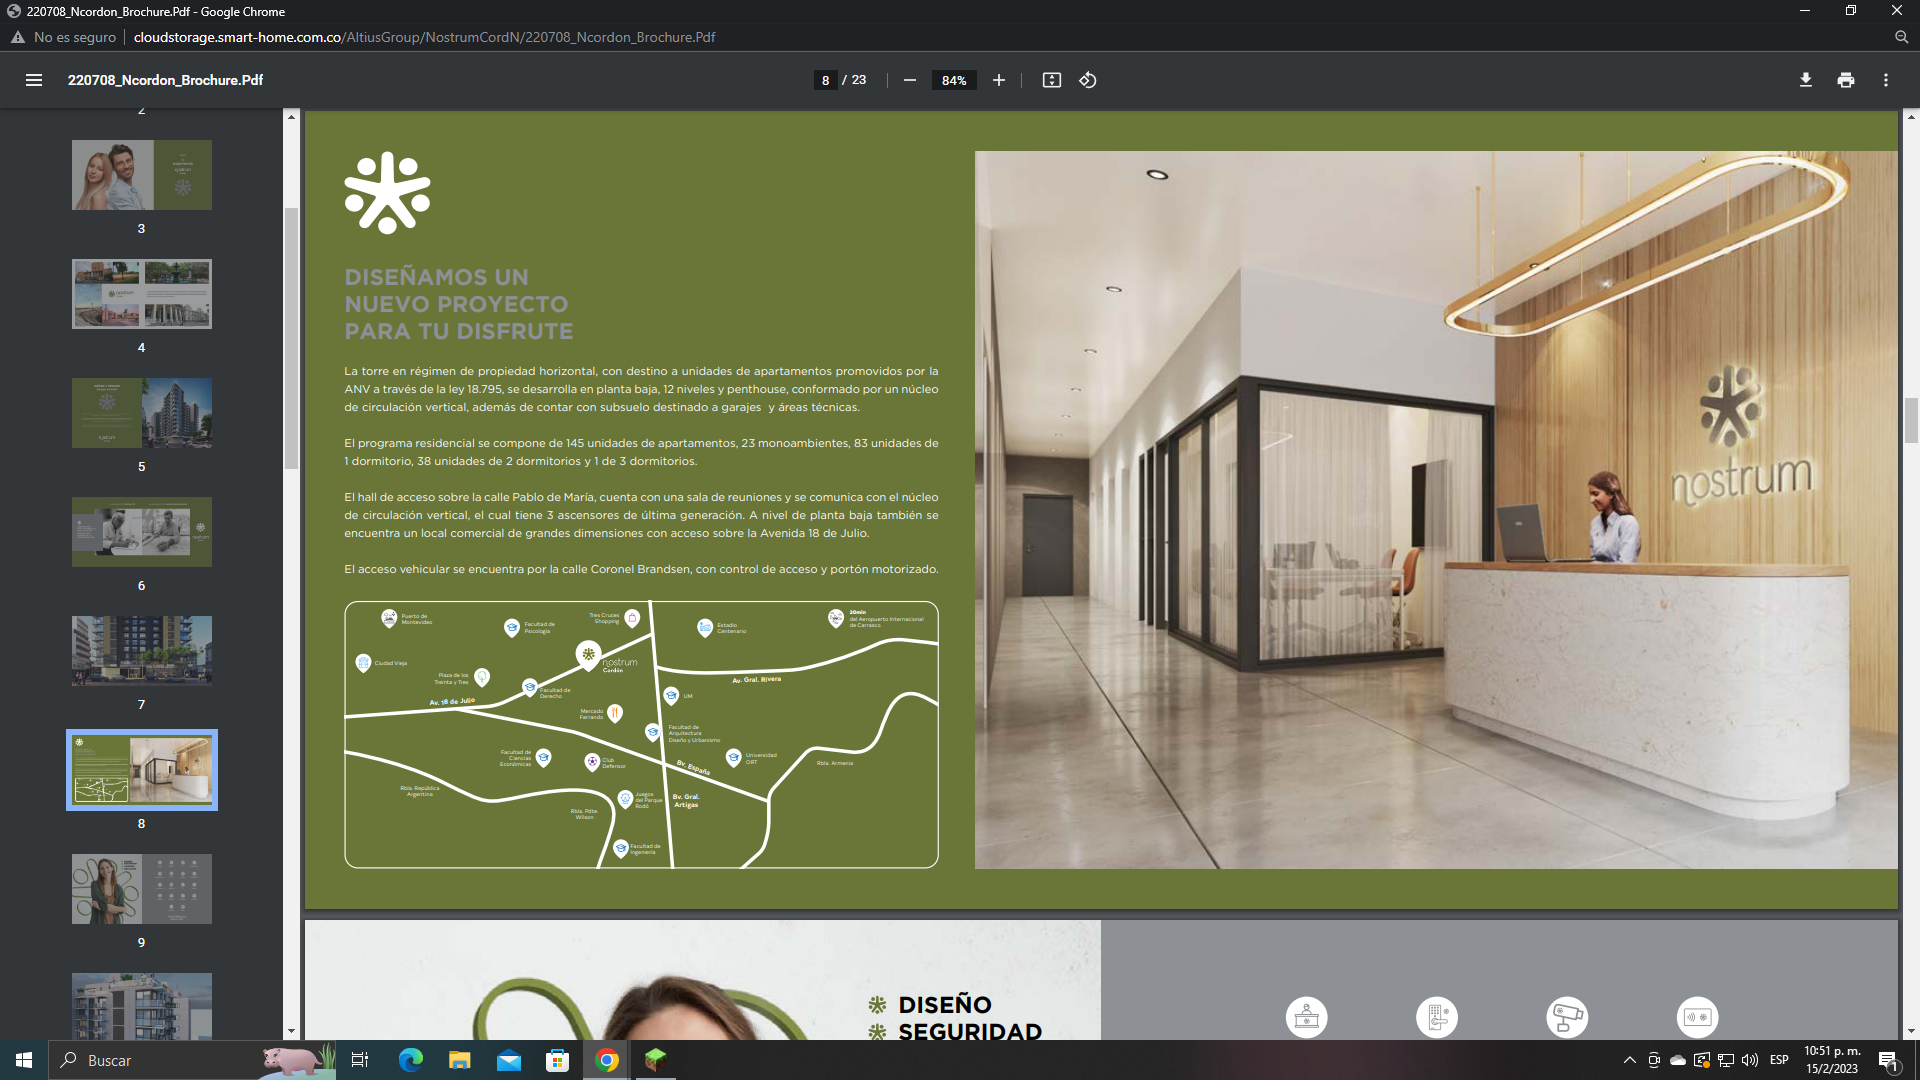Screen dimensions: 1920x1080
Task: Open page 9 thumbnail
Action: pyautogui.click(x=142, y=889)
